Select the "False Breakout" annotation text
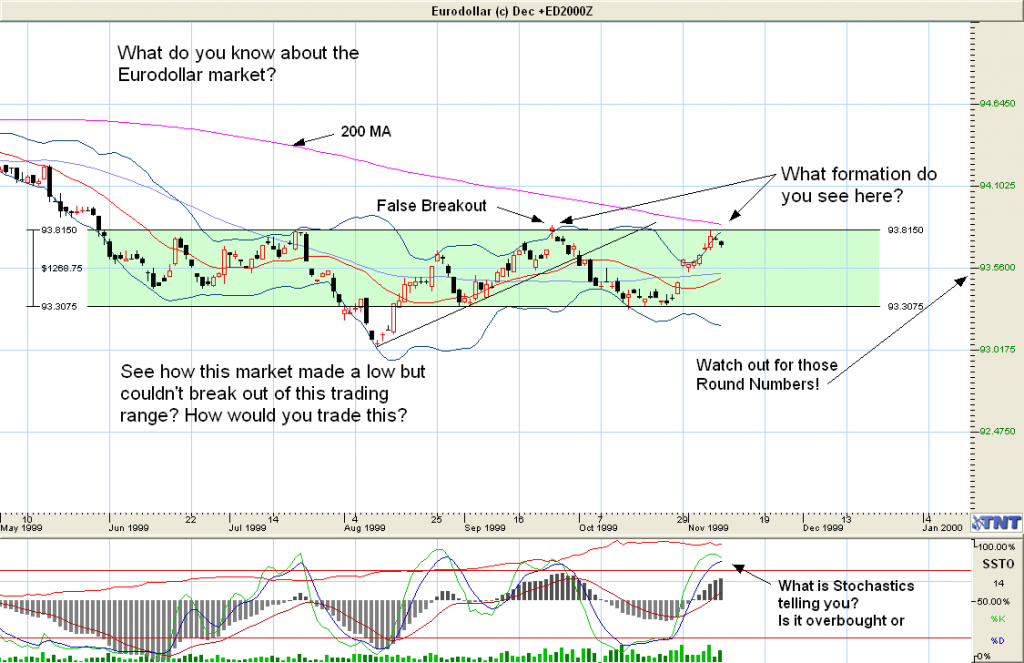 tap(431, 205)
